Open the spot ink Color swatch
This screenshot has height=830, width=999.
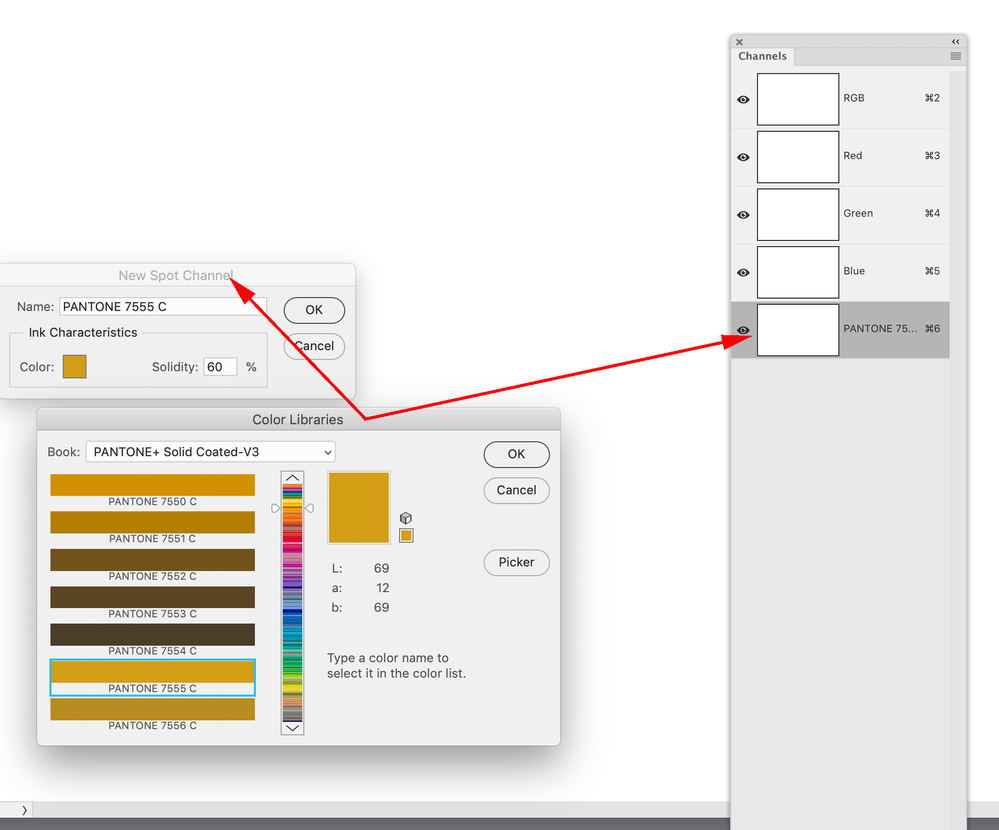click(75, 367)
